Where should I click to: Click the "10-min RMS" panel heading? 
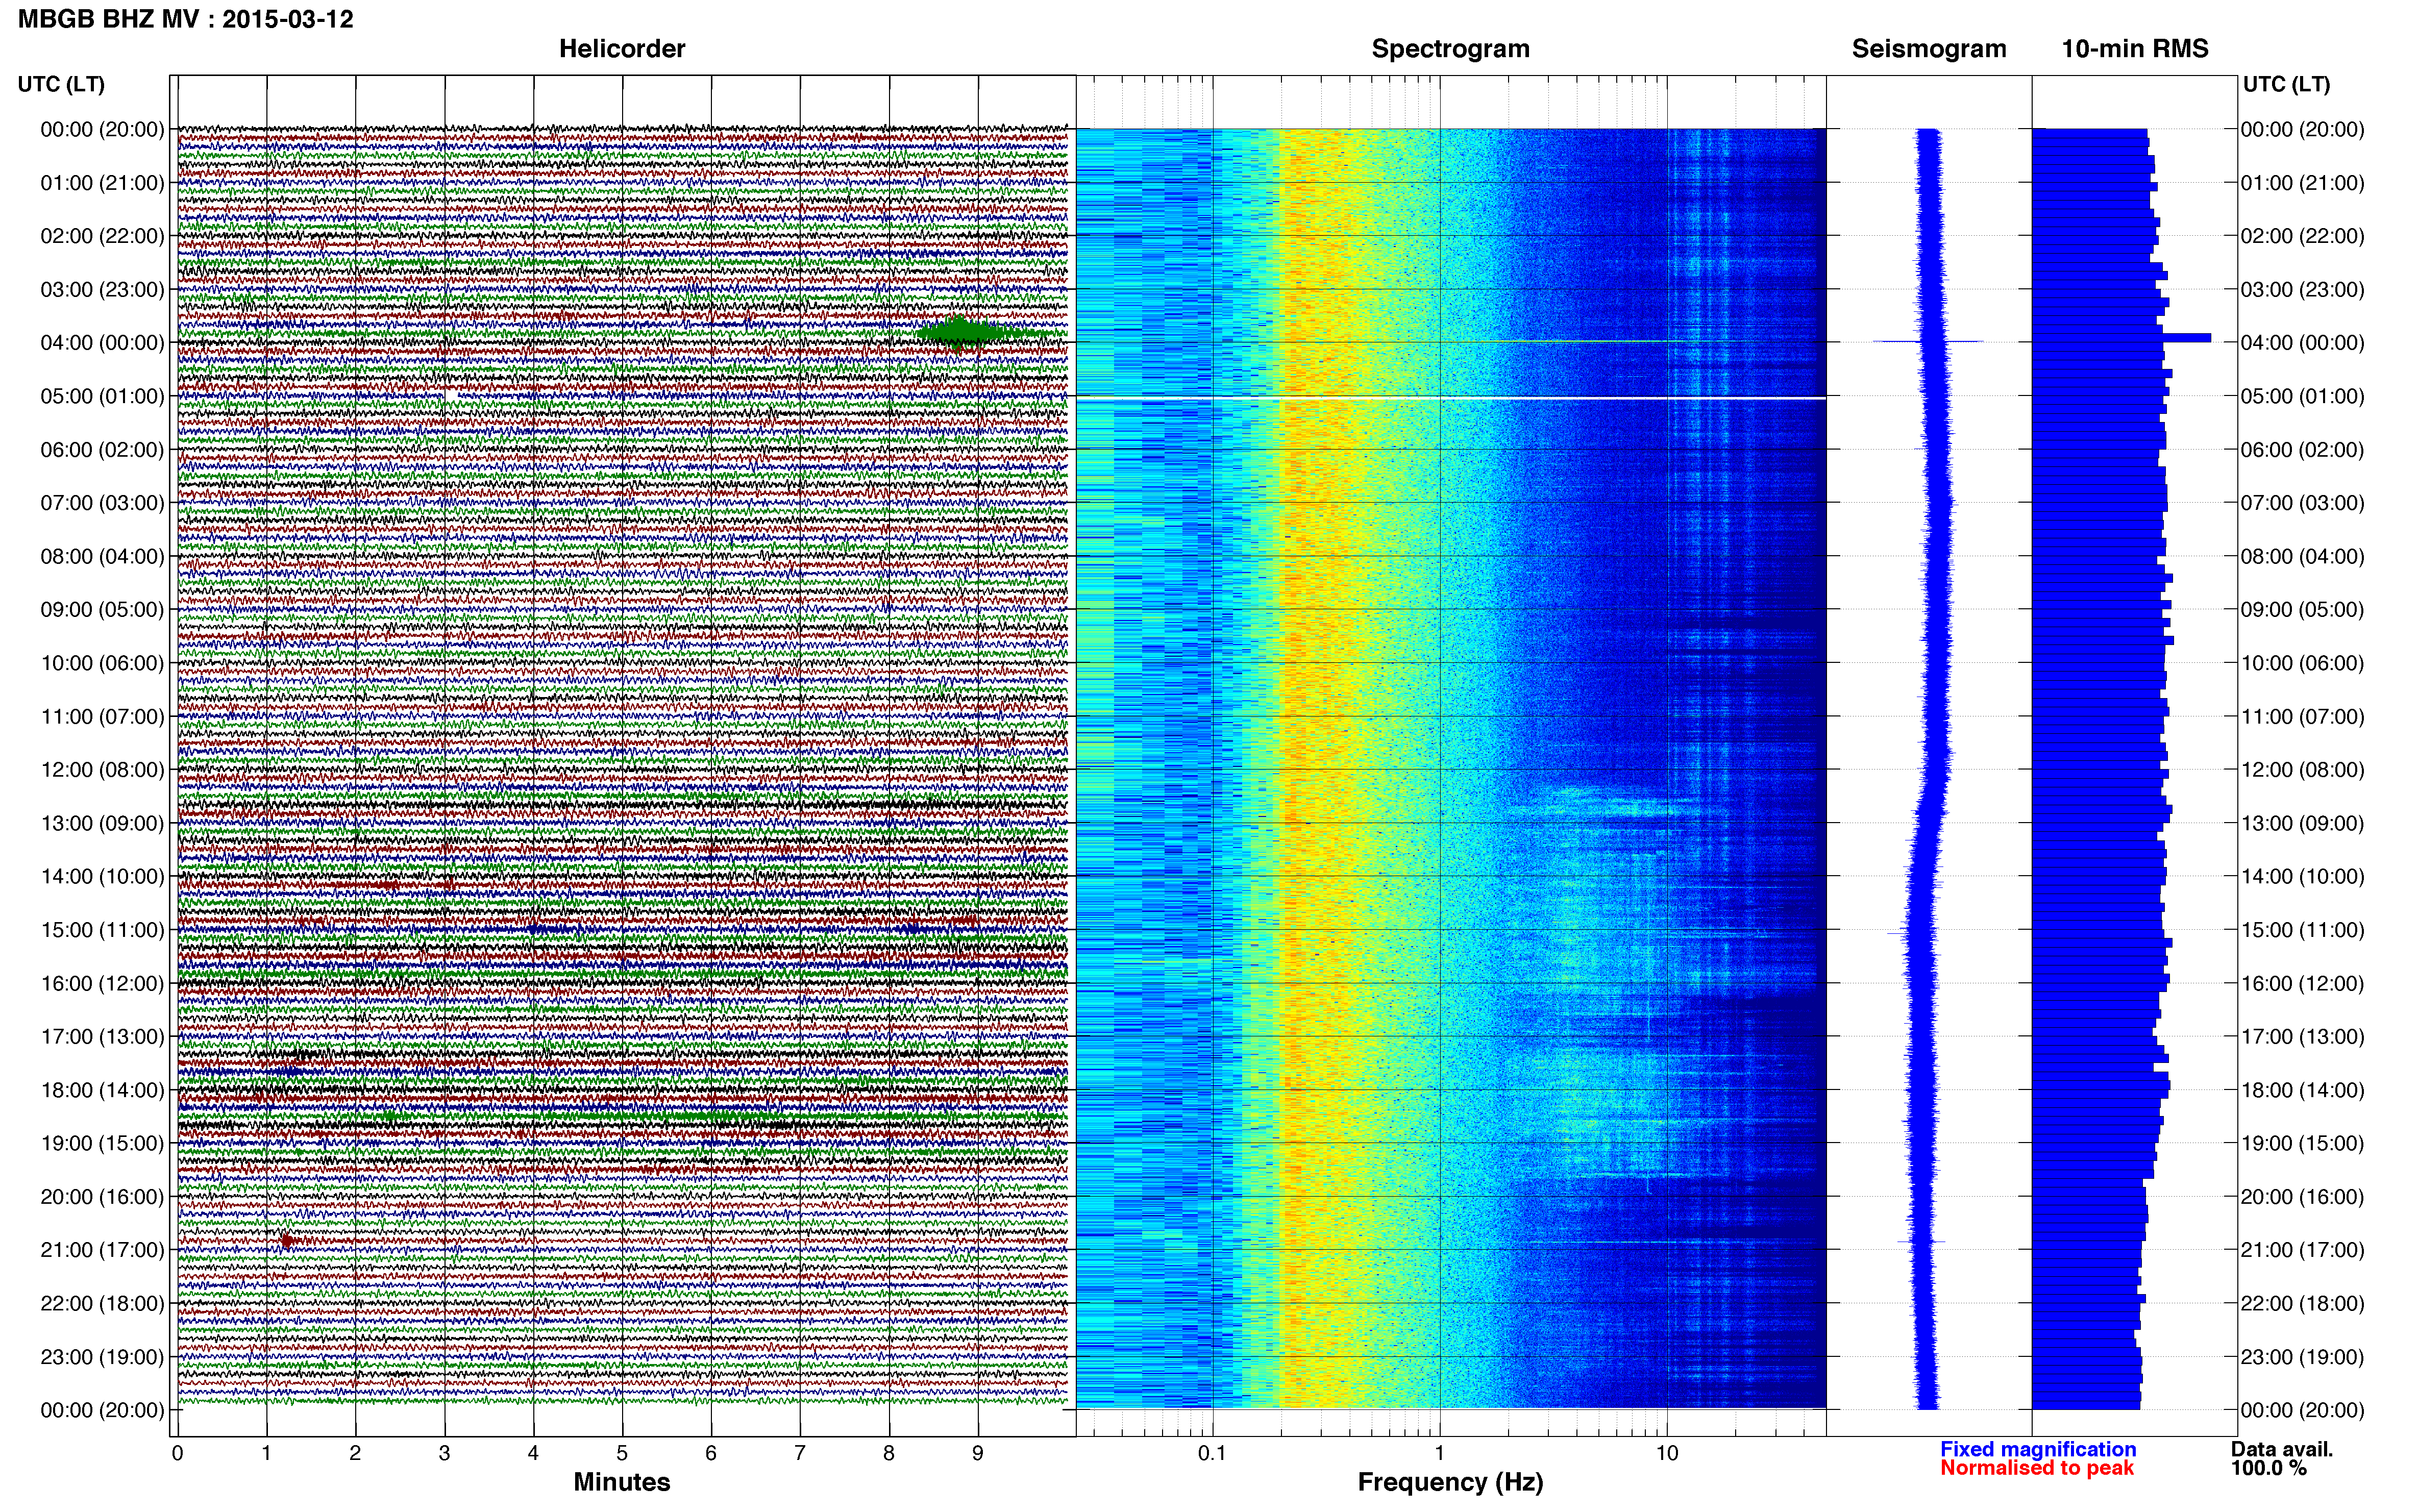click(2135, 49)
